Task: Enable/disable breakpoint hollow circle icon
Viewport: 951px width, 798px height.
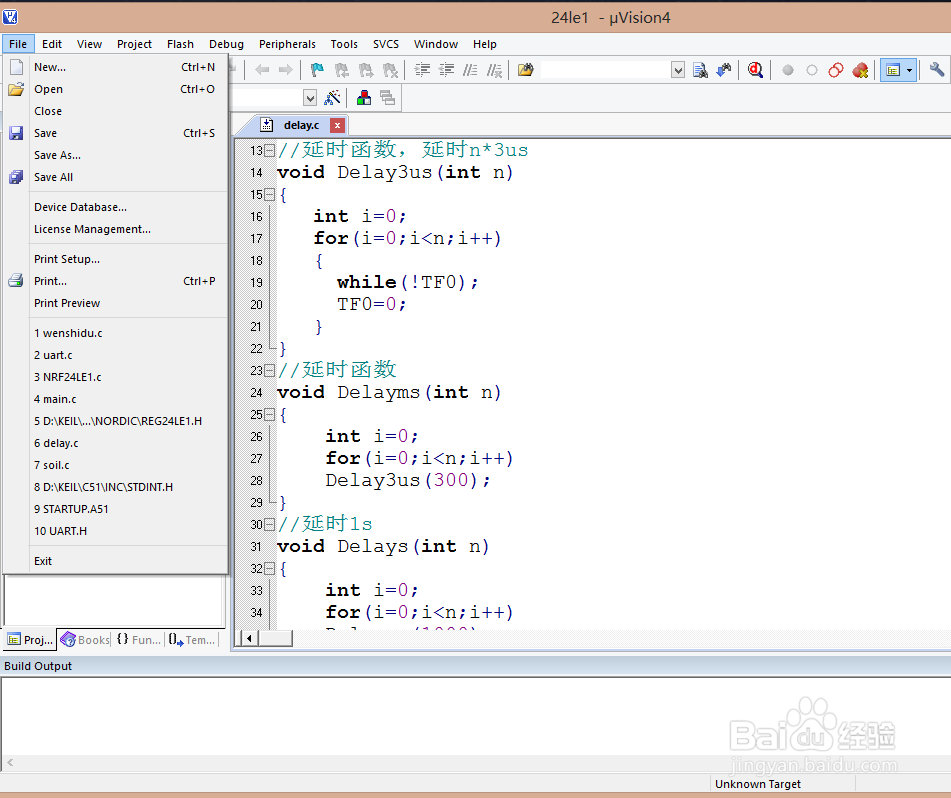Action: (x=812, y=70)
